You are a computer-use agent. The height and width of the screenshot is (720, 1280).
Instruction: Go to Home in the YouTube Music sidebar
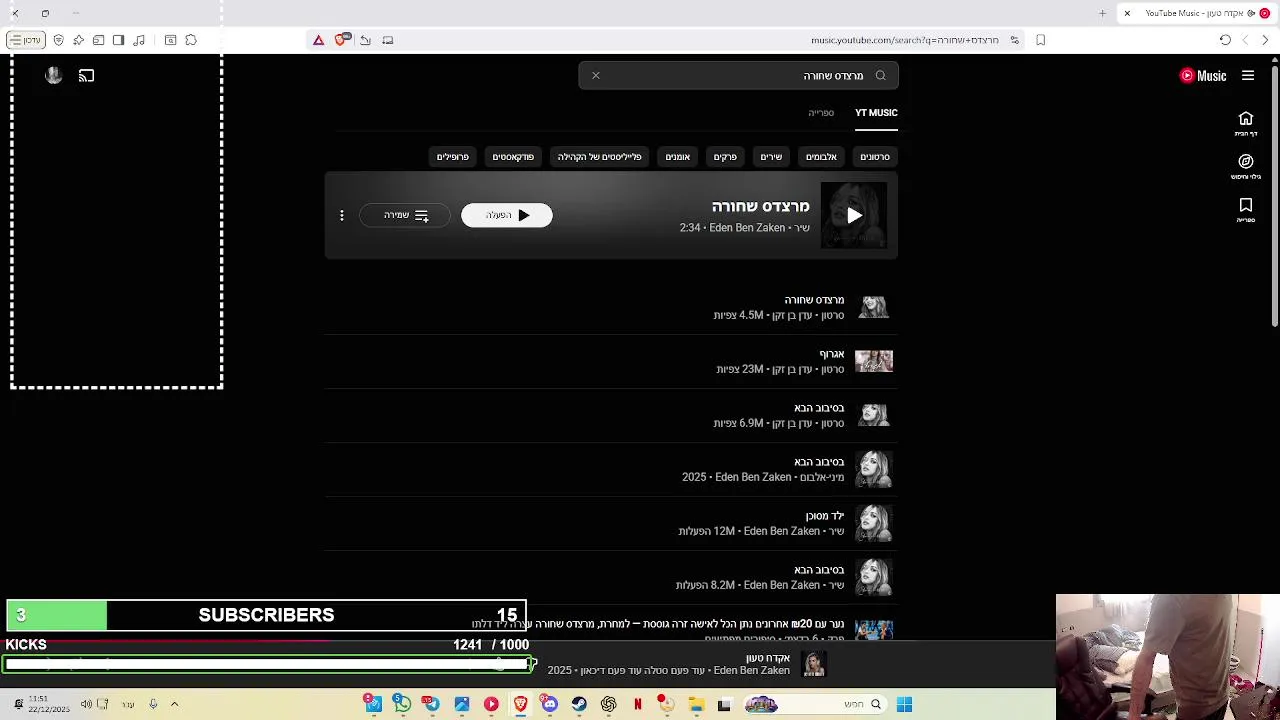(1246, 124)
